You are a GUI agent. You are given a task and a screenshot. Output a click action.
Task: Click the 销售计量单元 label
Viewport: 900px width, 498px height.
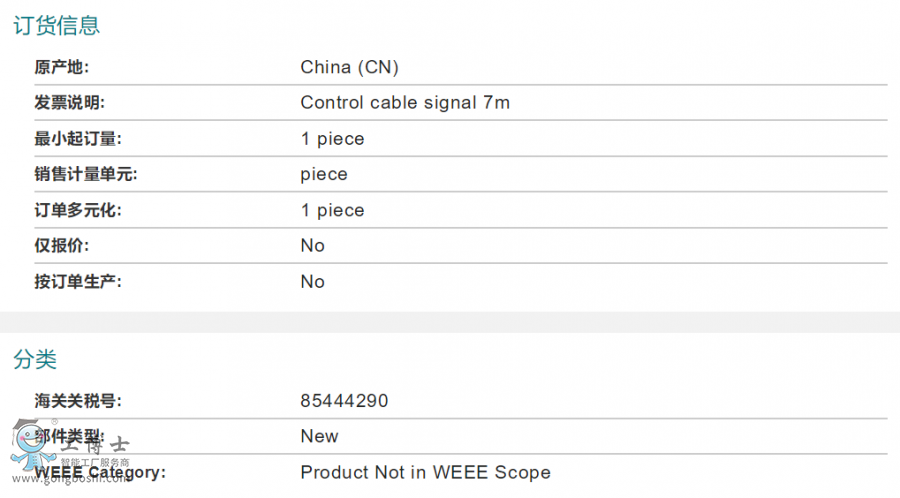click(x=86, y=174)
